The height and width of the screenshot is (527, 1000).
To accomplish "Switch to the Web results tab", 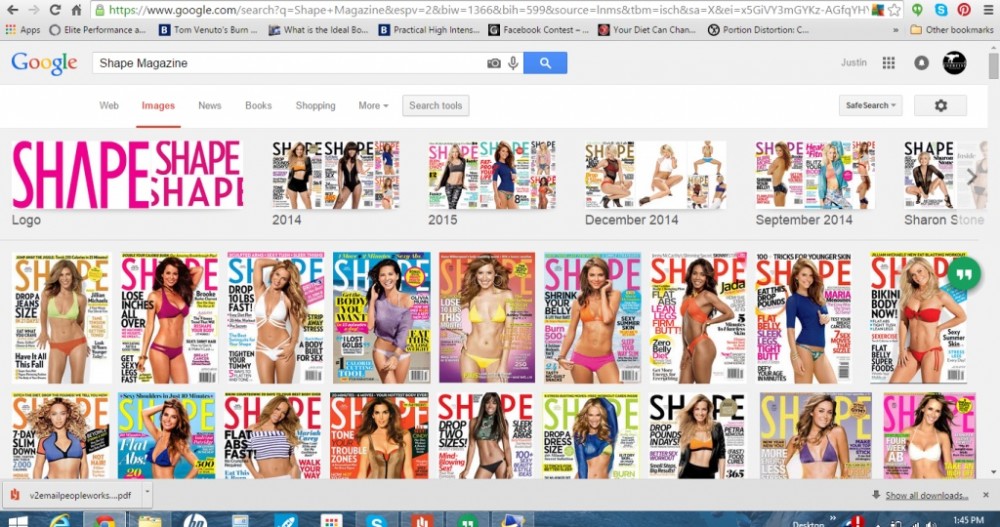I will point(109,106).
